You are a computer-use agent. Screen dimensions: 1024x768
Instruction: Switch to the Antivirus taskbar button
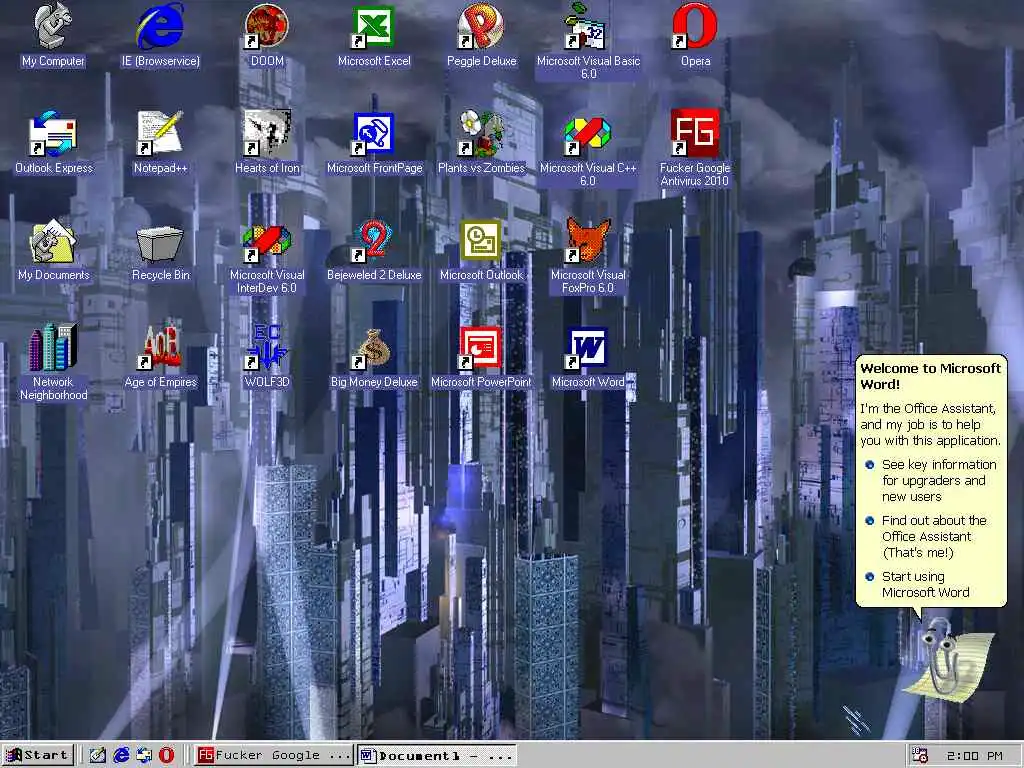(x=273, y=756)
